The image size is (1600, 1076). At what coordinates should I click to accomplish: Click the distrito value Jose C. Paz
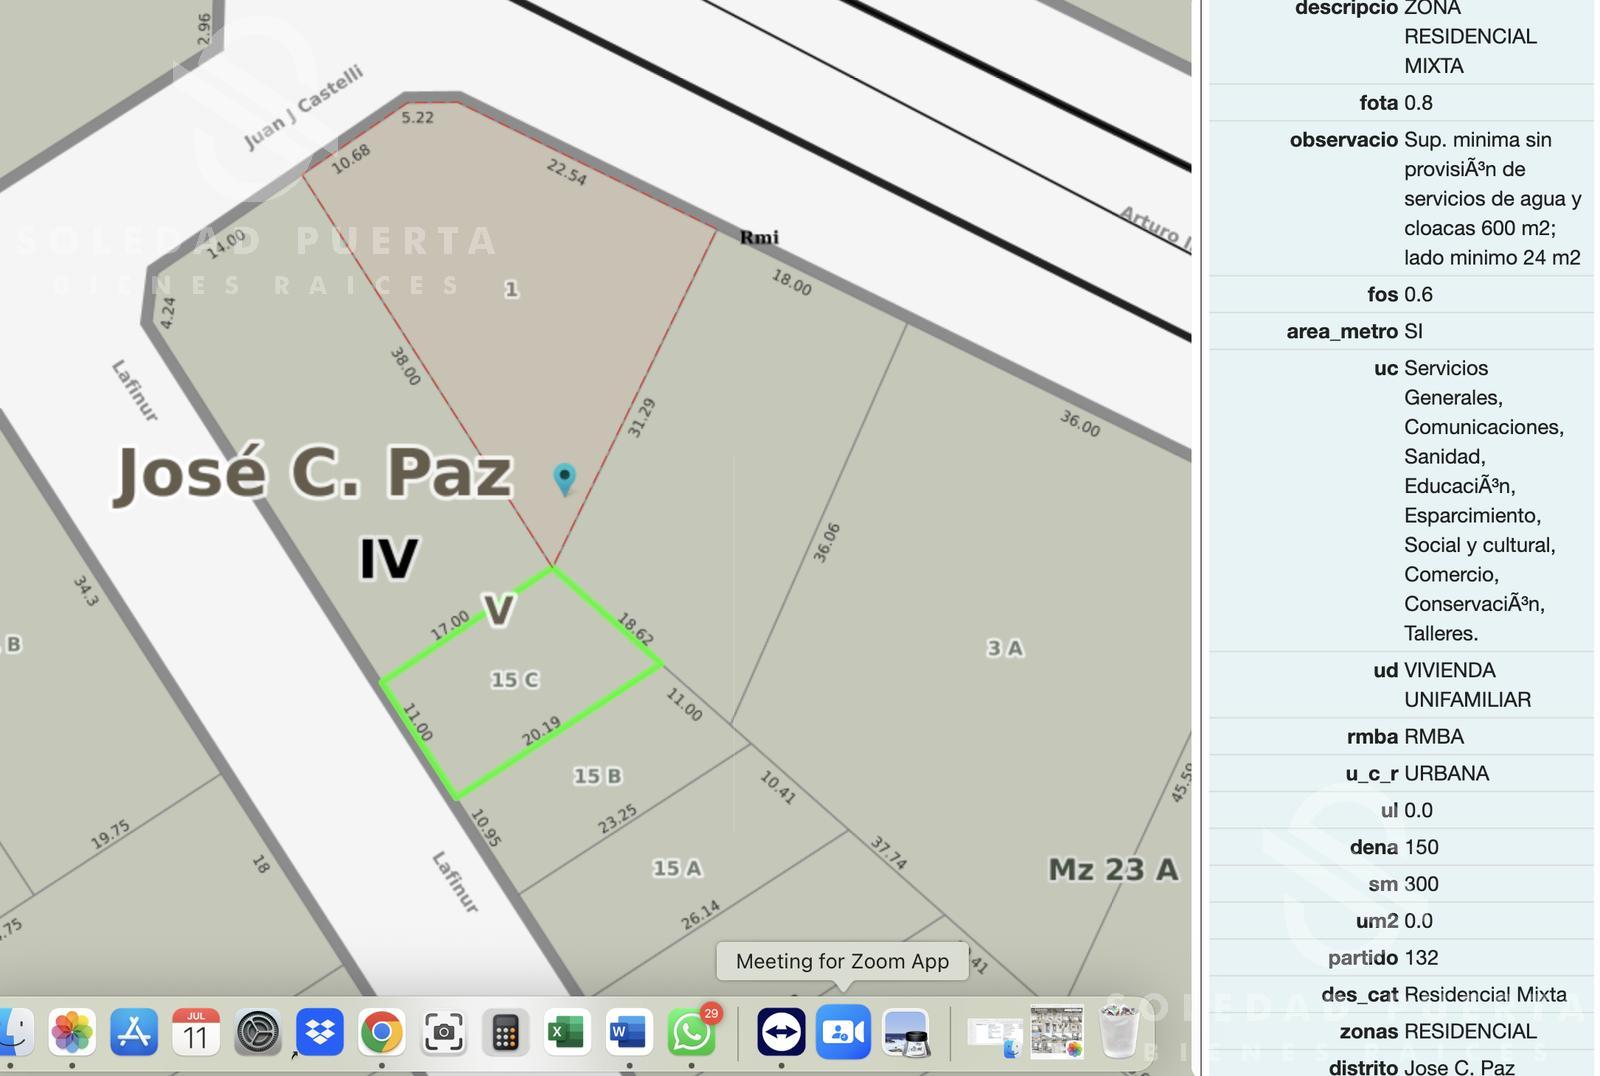click(x=1459, y=1067)
